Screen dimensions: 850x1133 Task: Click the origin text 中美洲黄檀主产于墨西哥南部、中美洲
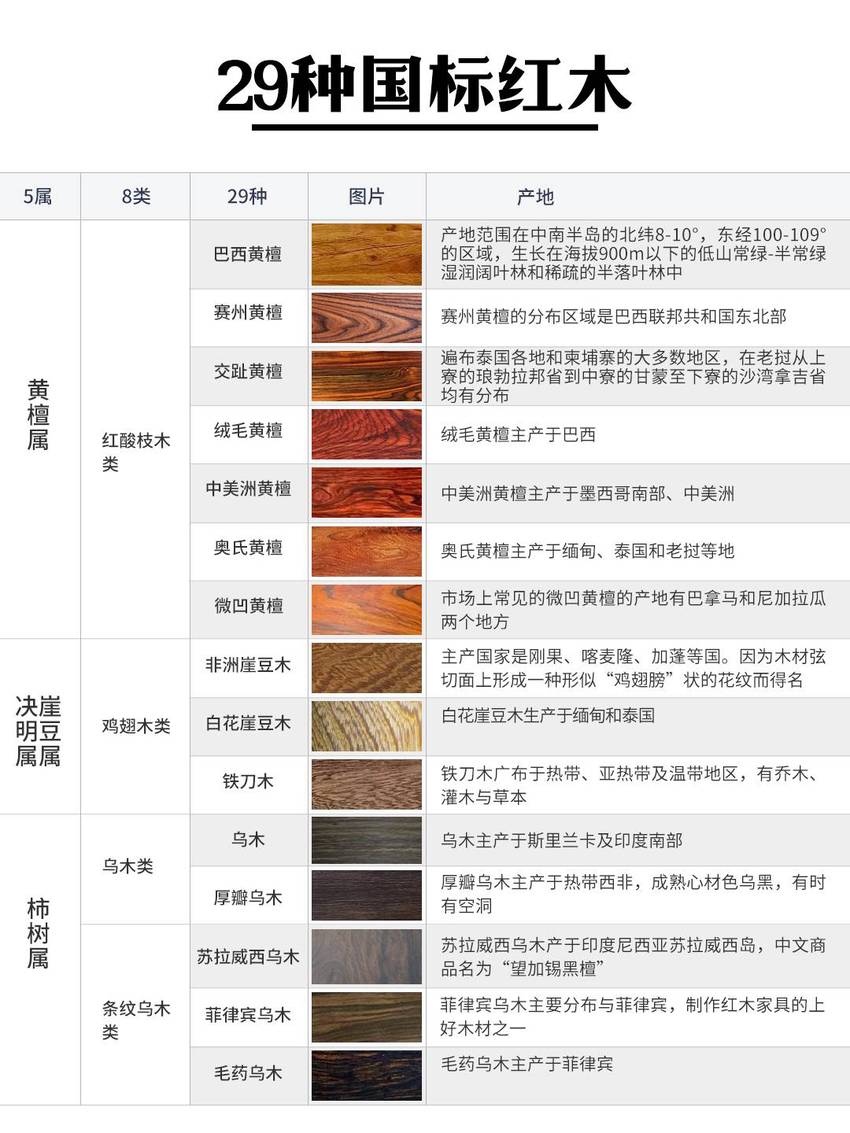pyautogui.click(x=588, y=494)
